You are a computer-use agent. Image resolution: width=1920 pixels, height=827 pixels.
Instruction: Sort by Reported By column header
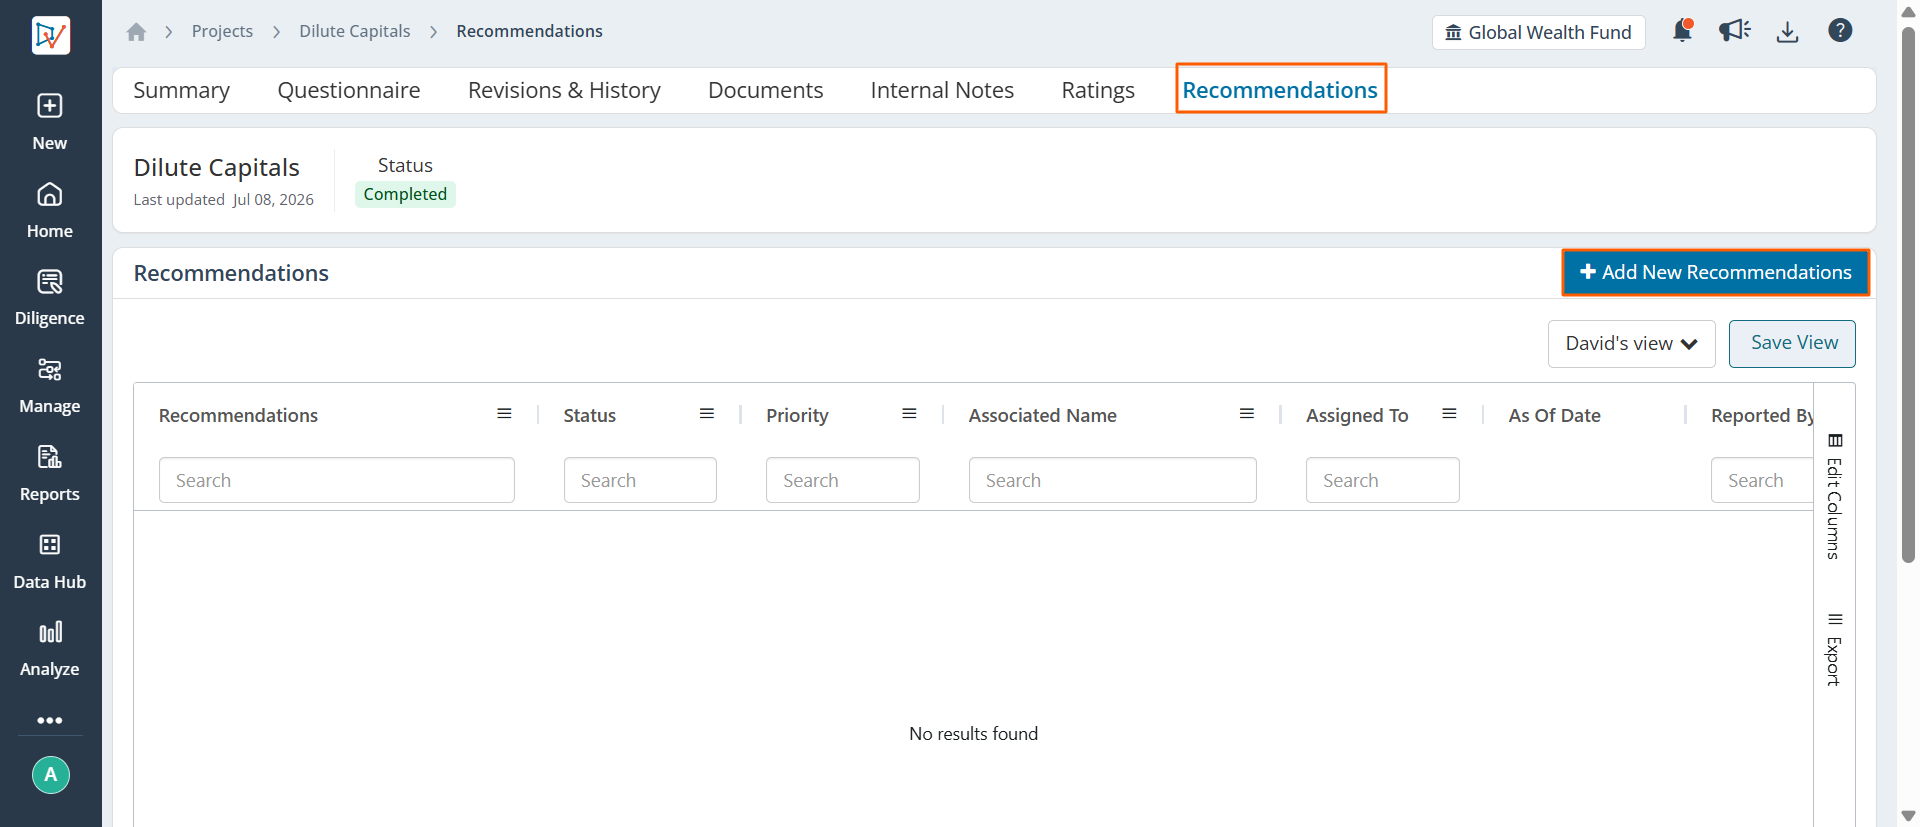(x=1762, y=415)
